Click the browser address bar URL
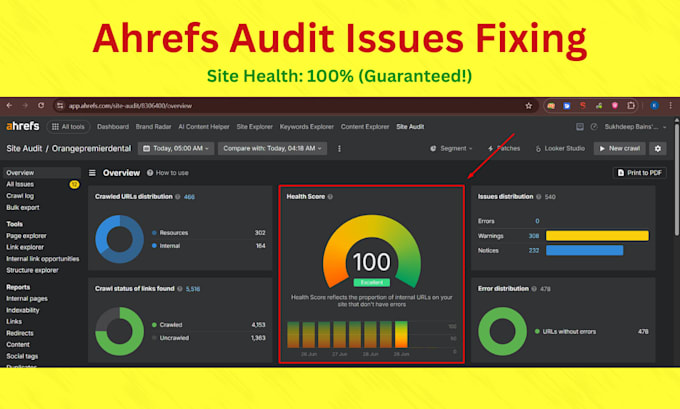This screenshot has height=409, width=680. [x=130, y=106]
